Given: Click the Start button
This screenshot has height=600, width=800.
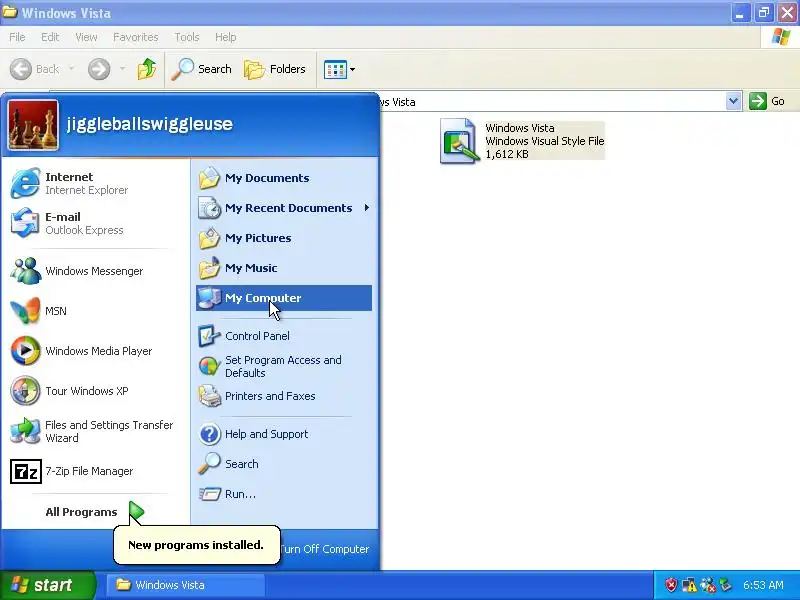Looking at the screenshot, I should (48, 585).
